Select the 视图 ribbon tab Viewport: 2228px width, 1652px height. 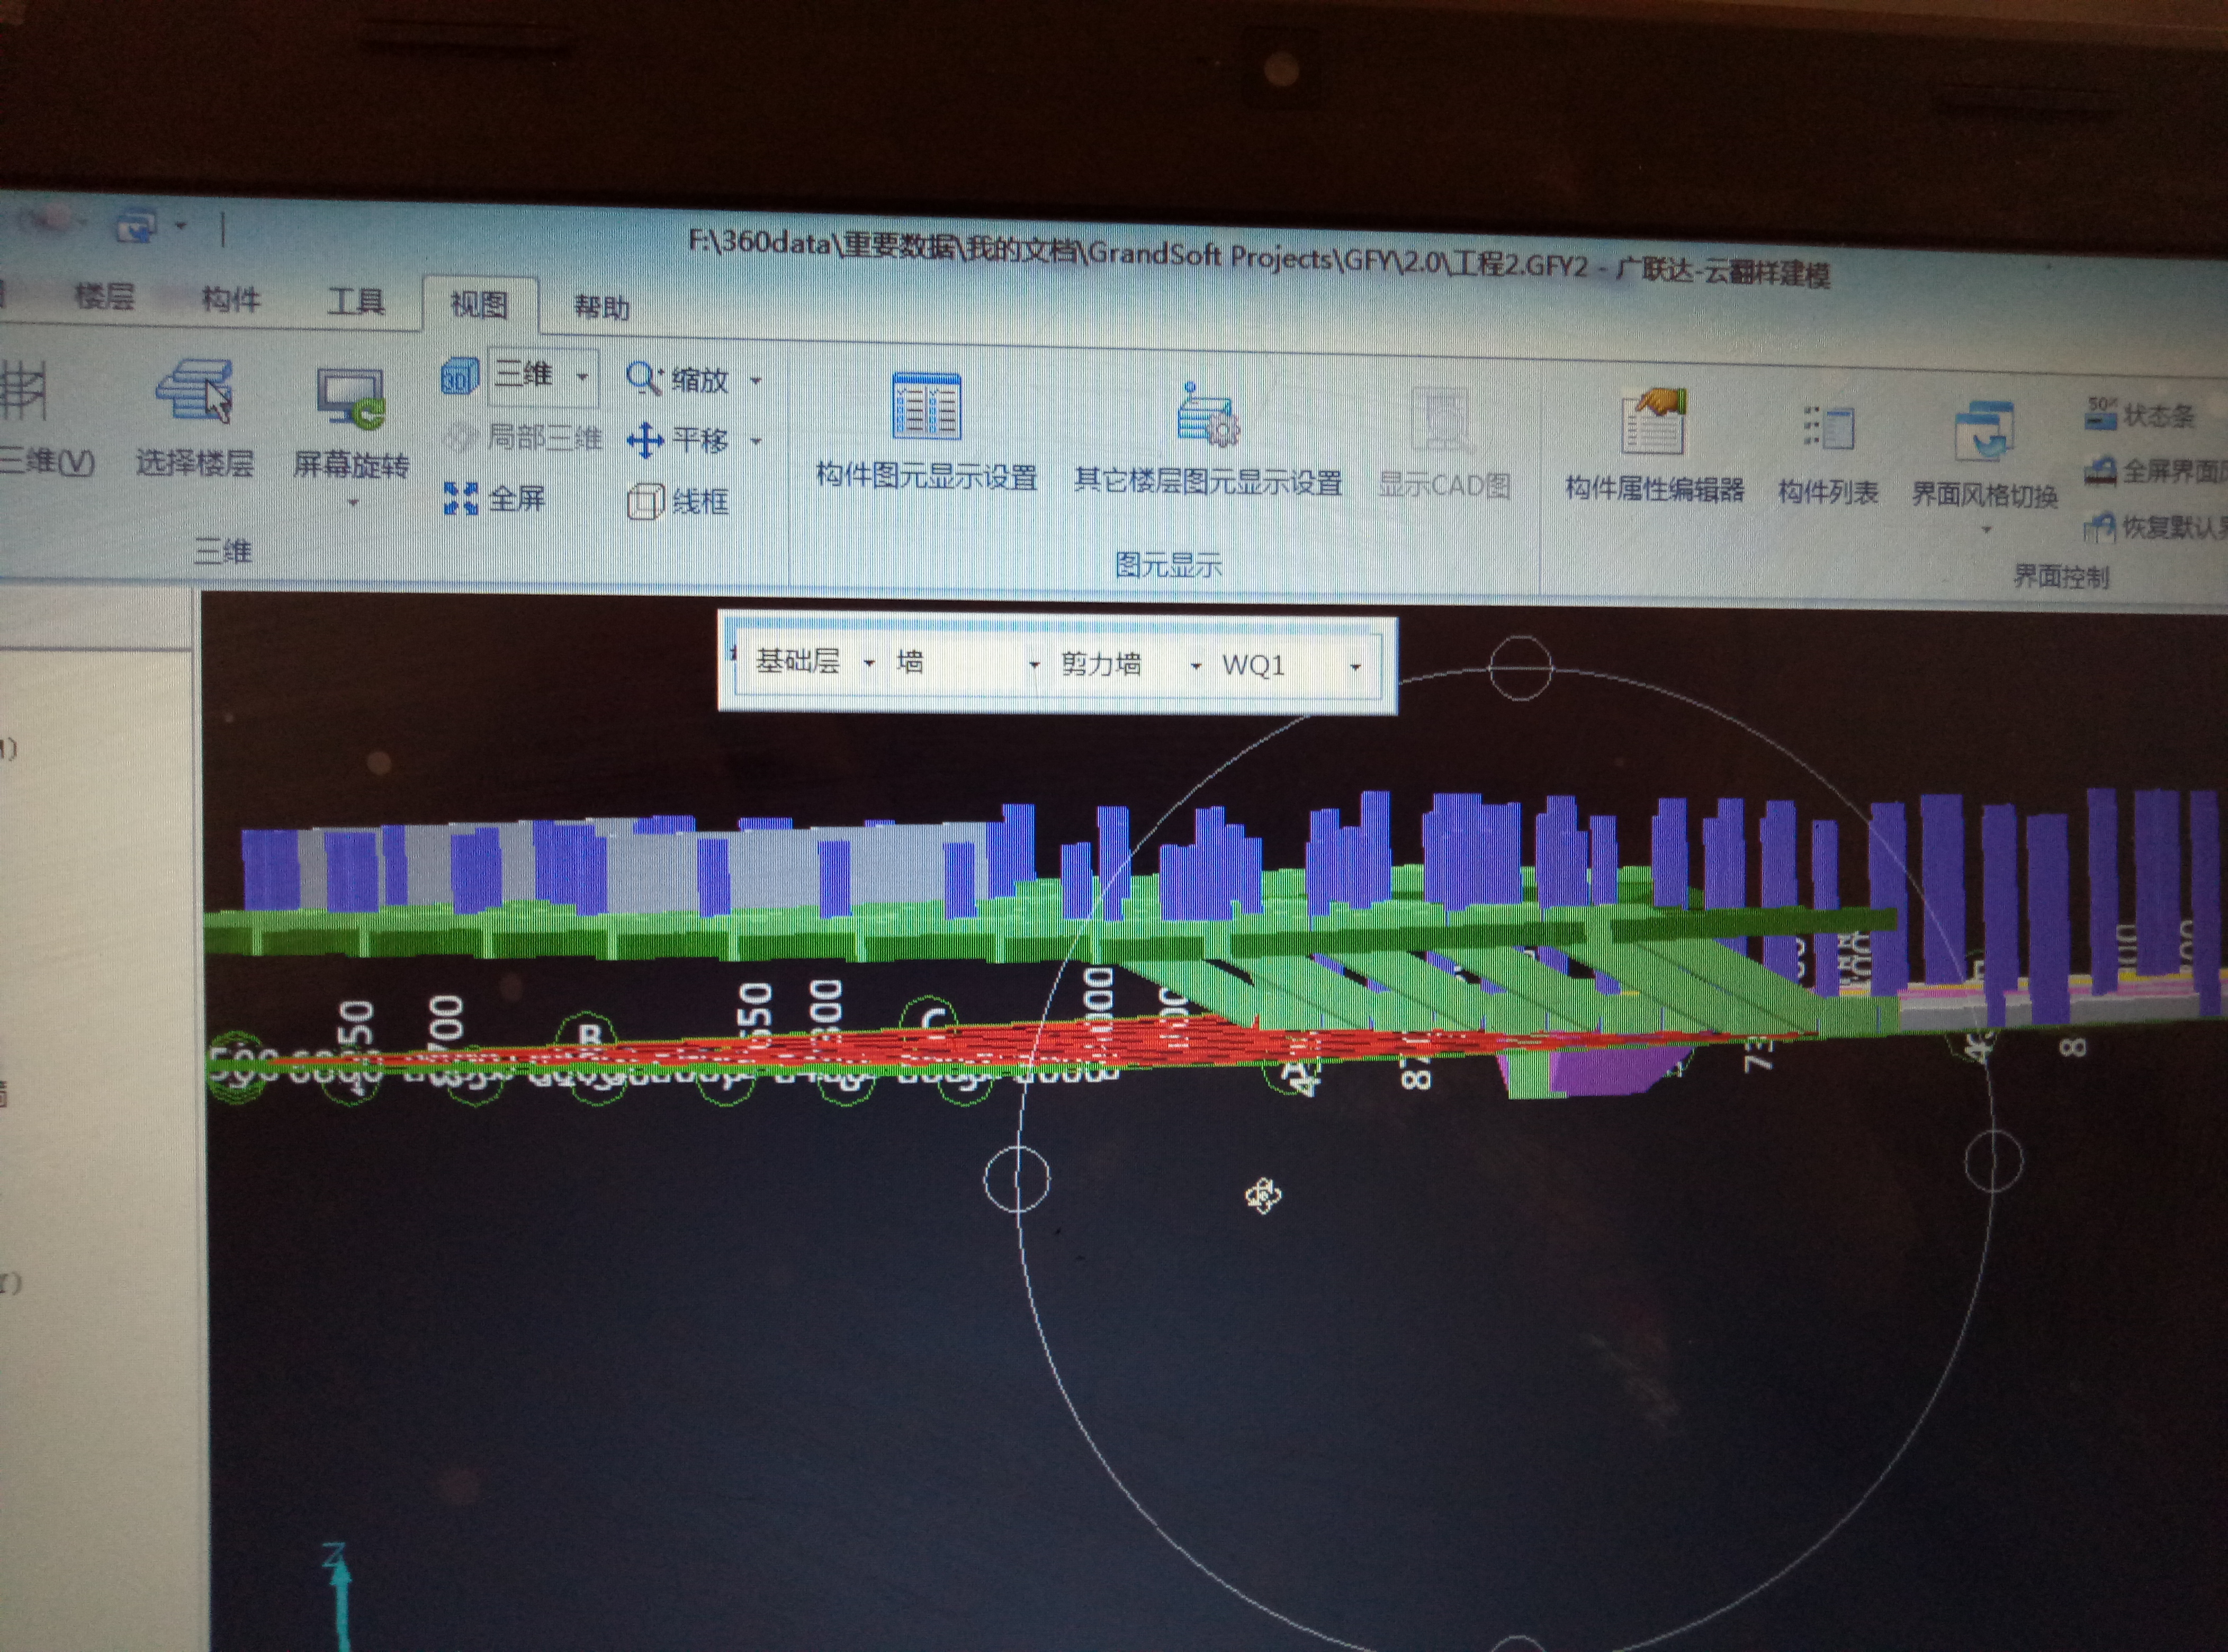479,304
